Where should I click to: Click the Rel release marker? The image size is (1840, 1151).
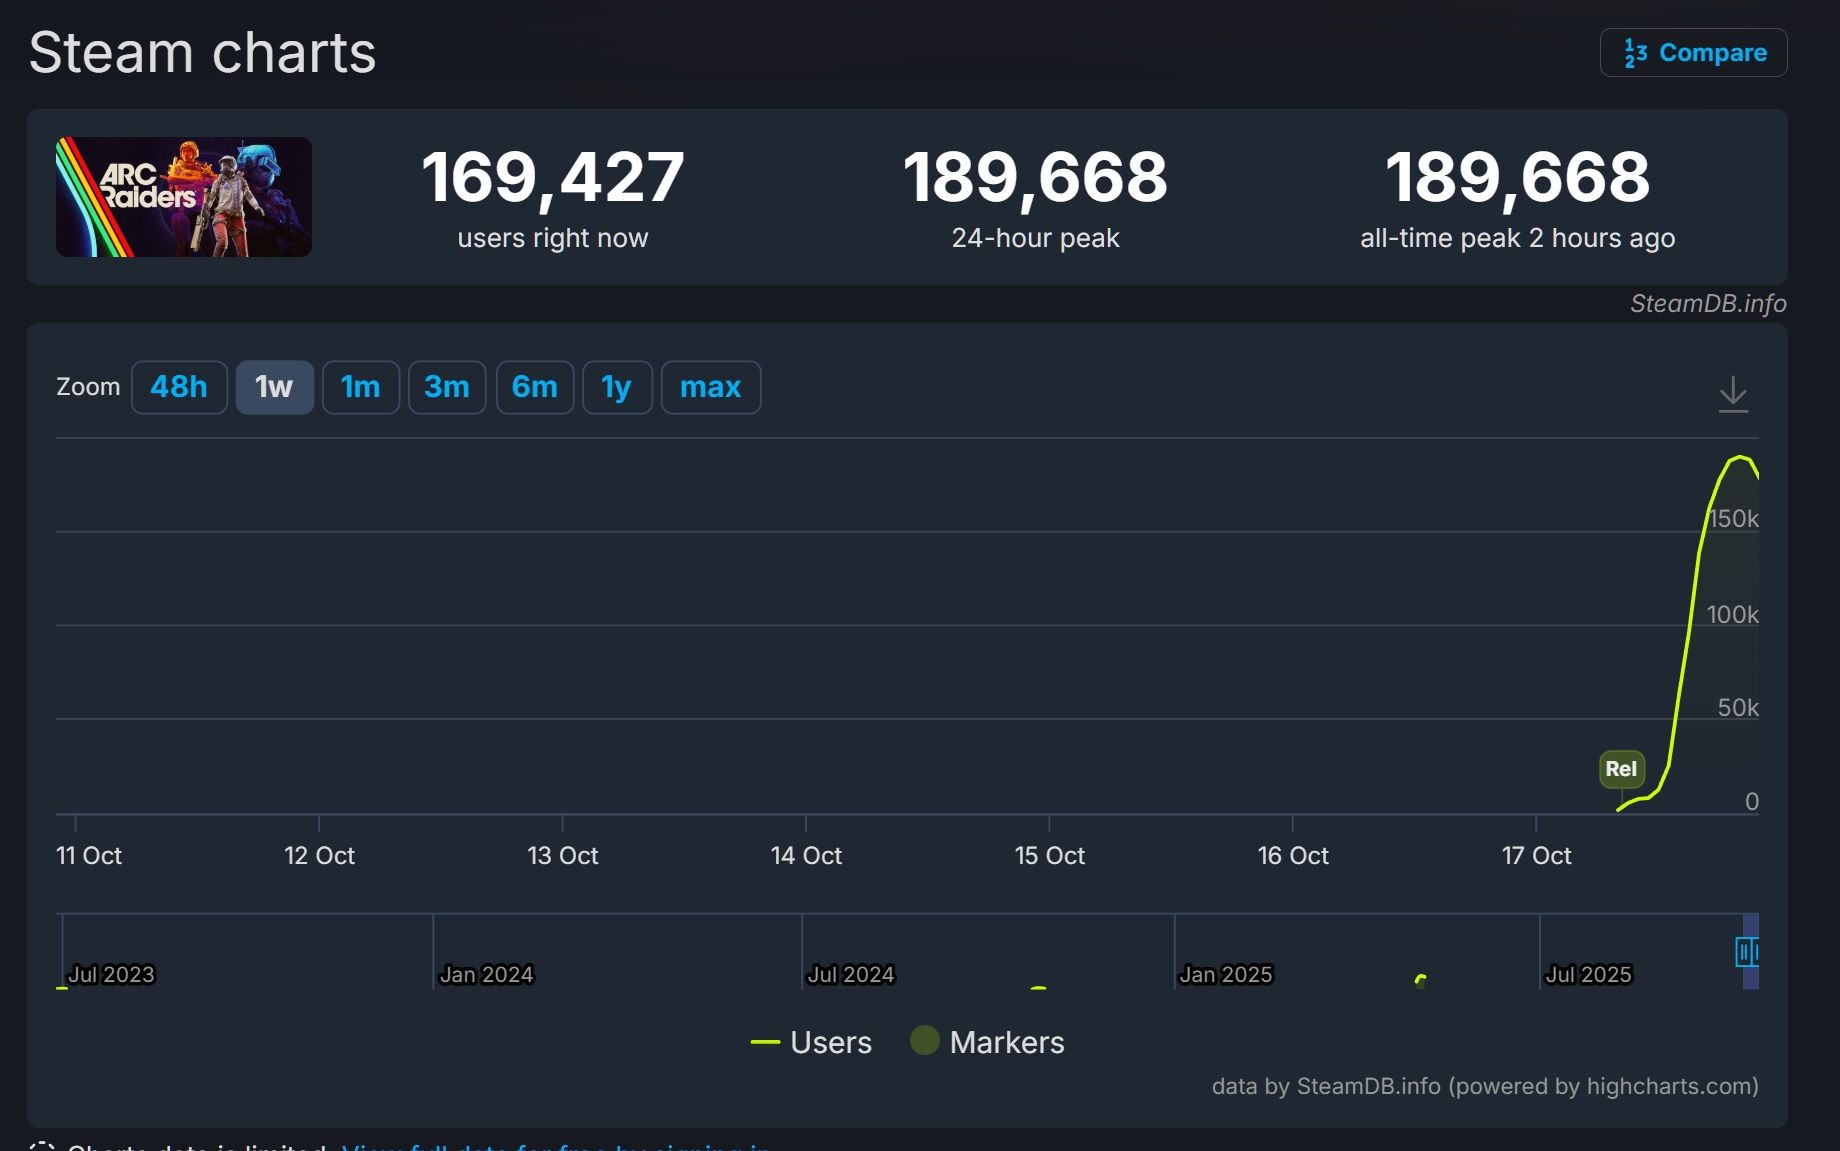click(1620, 769)
